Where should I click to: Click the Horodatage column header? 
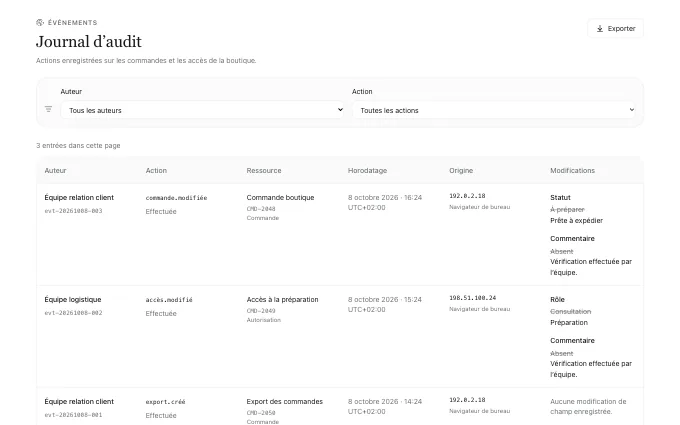(367, 170)
